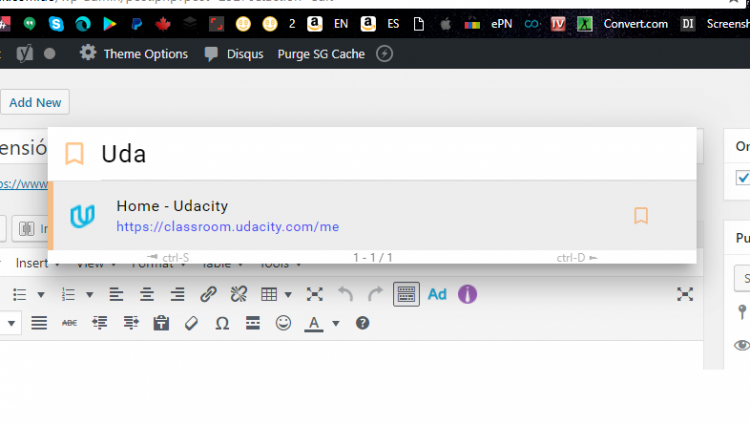Open the Skype bookmark

[56, 23]
